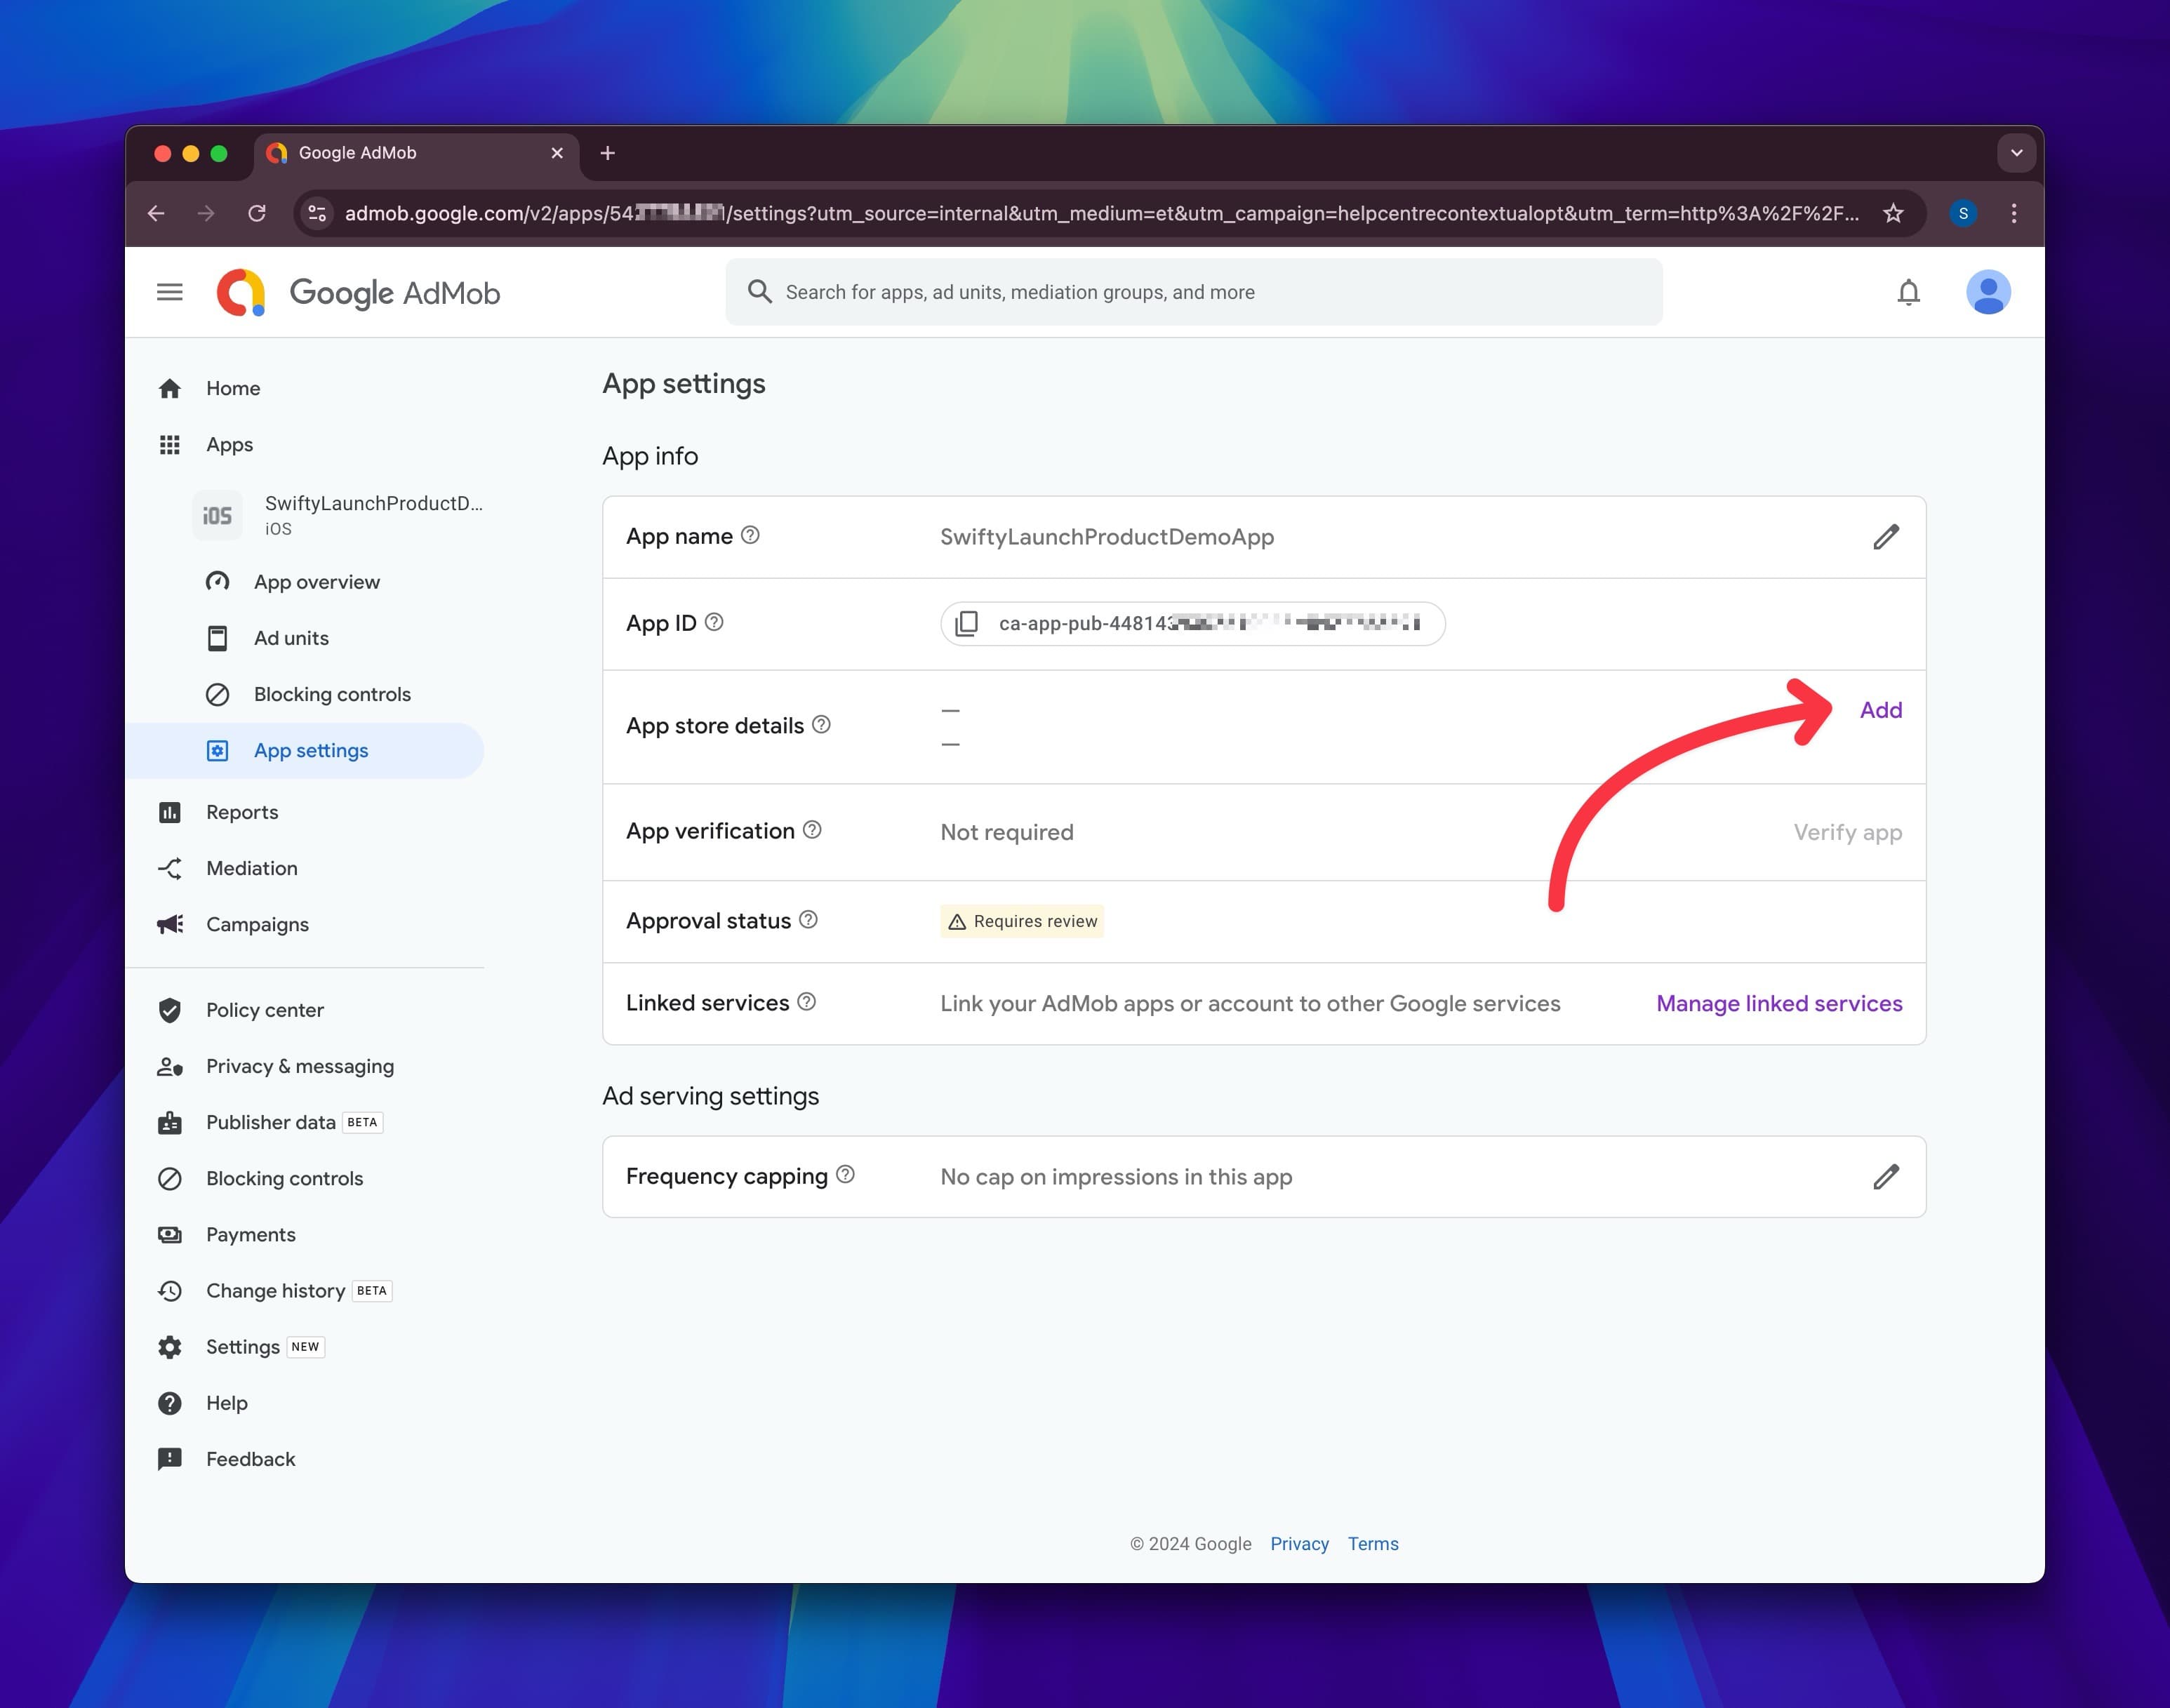Show help for App name
This screenshot has width=2170, height=1708.
point(750,535)
